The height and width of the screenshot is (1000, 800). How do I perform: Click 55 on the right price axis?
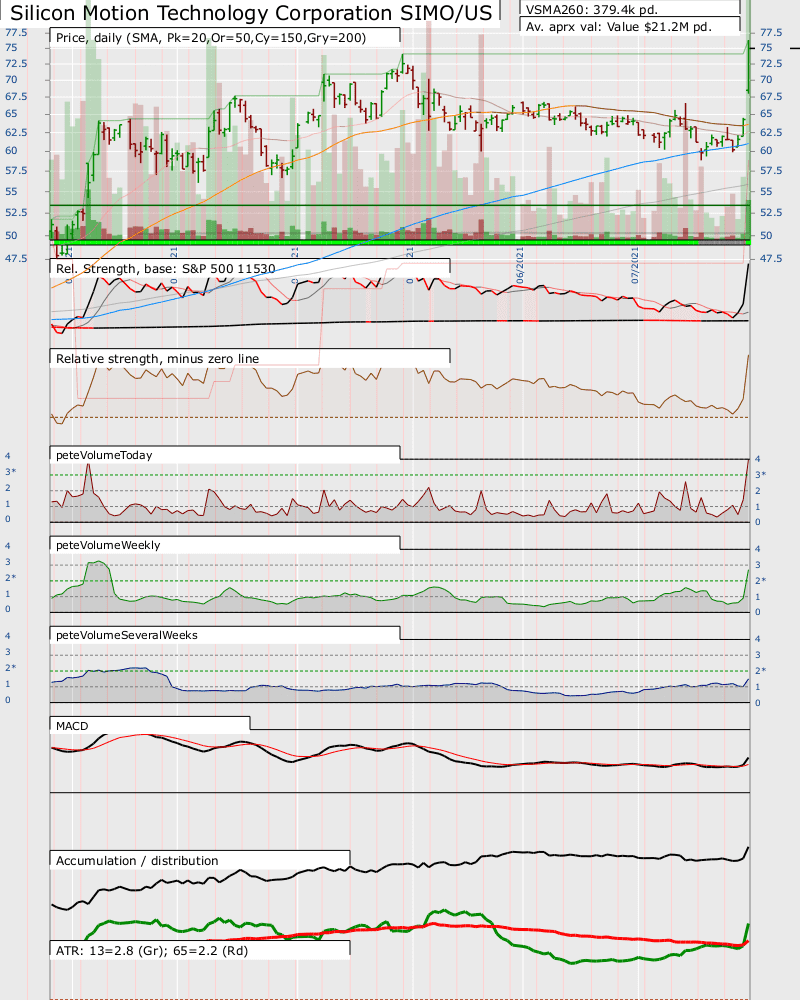tap(766, 191)
